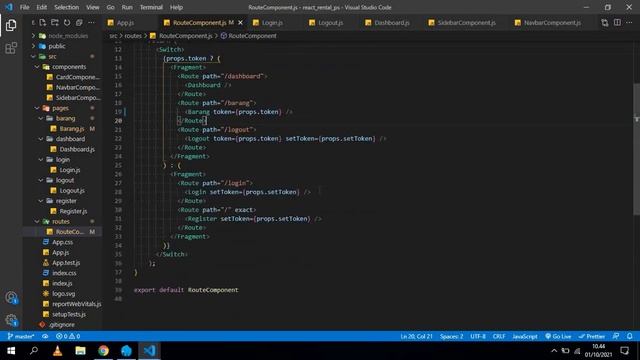The height and width of the screenshot is (360, 640).
Task: Create a new folder in explorer
Action: coord(55,23)
